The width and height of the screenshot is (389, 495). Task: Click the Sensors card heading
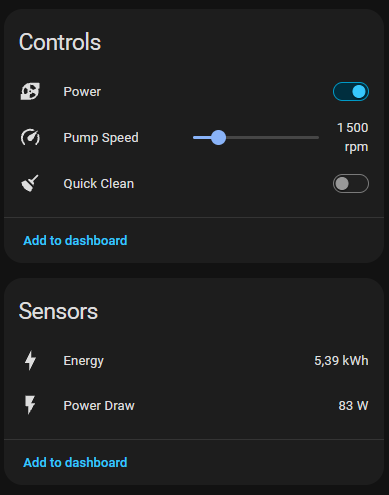pyautogui.click(x=58, y=311)
